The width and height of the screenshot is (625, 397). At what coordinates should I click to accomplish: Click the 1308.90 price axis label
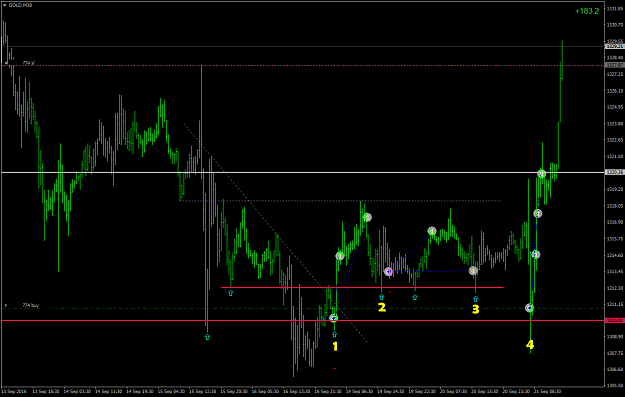615,337
